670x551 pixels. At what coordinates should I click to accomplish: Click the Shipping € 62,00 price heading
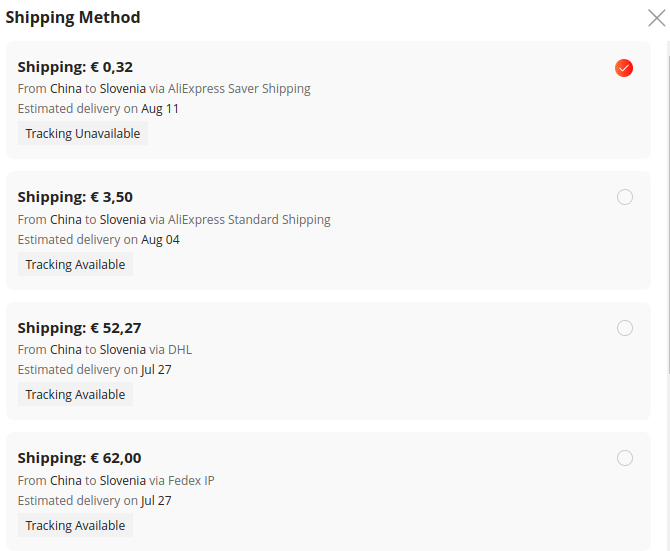click(x=79, y=458)
